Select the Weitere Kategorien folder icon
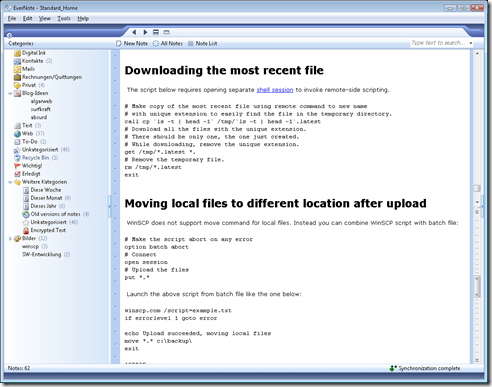Image resolution: width=492 pixels, height=387 pixels. pos(17,182)
